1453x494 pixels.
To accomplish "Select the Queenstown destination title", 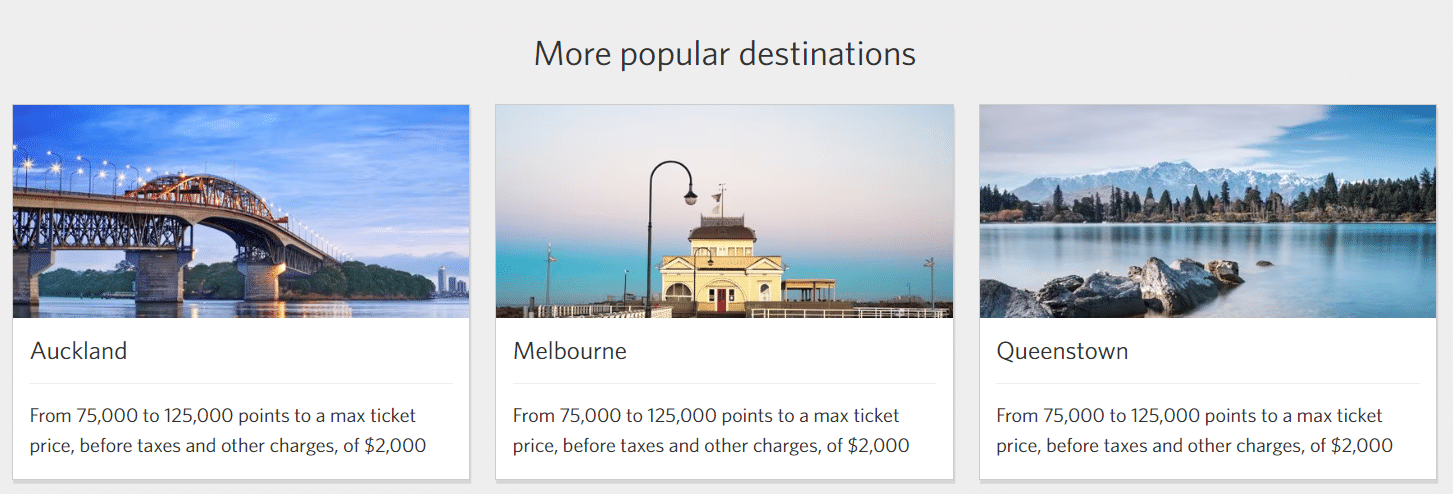I will click(1062, 351).
